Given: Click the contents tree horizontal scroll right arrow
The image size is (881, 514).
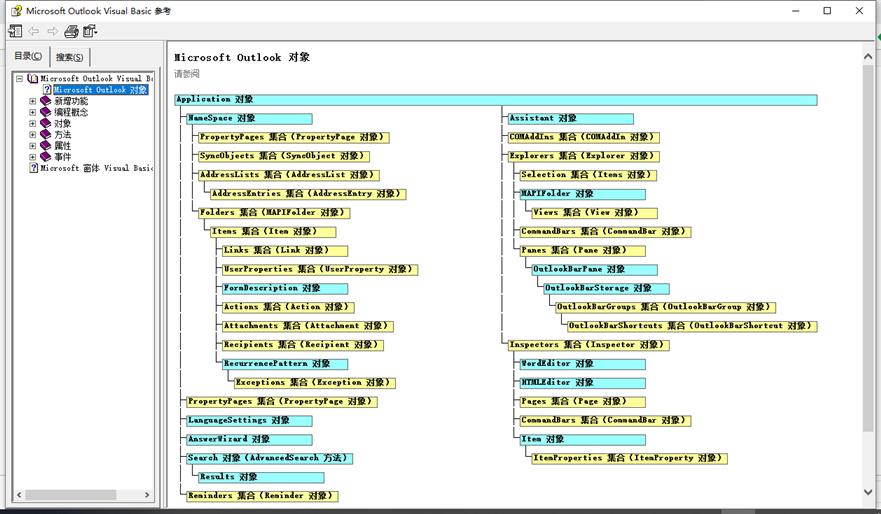Looking at the screenshot, I should point(147,495).
